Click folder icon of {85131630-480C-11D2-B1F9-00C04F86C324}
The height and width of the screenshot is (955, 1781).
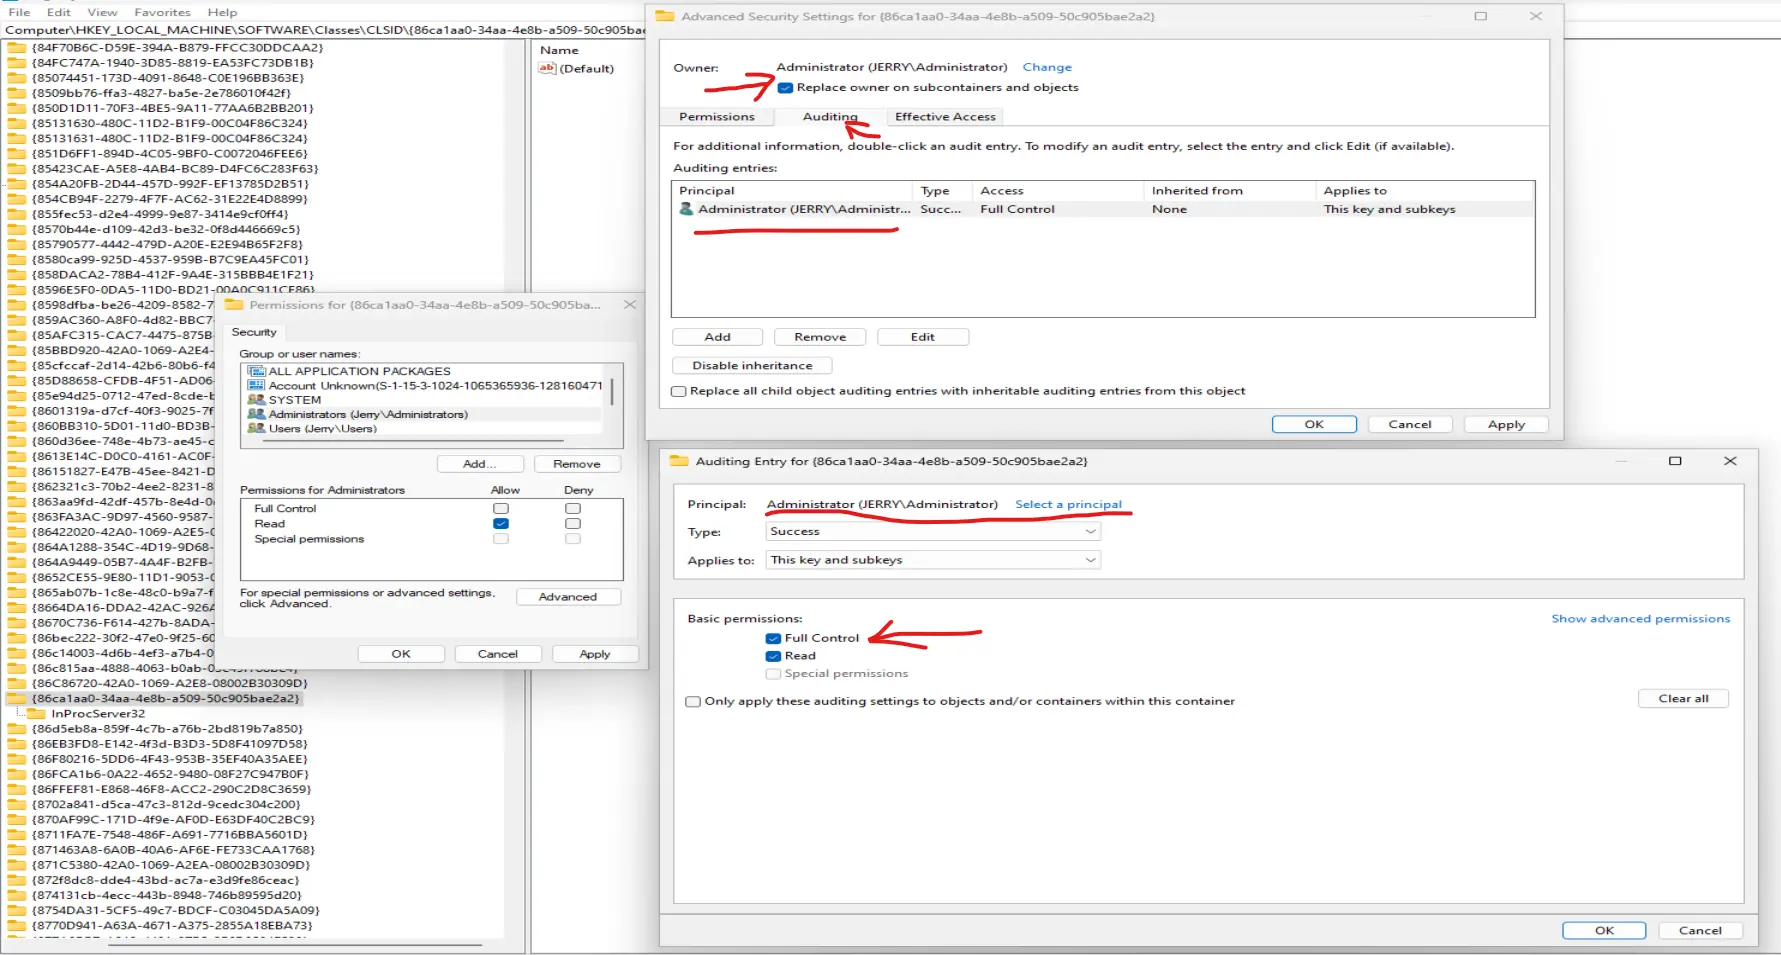pyautogui.click(x=17, y=123)
